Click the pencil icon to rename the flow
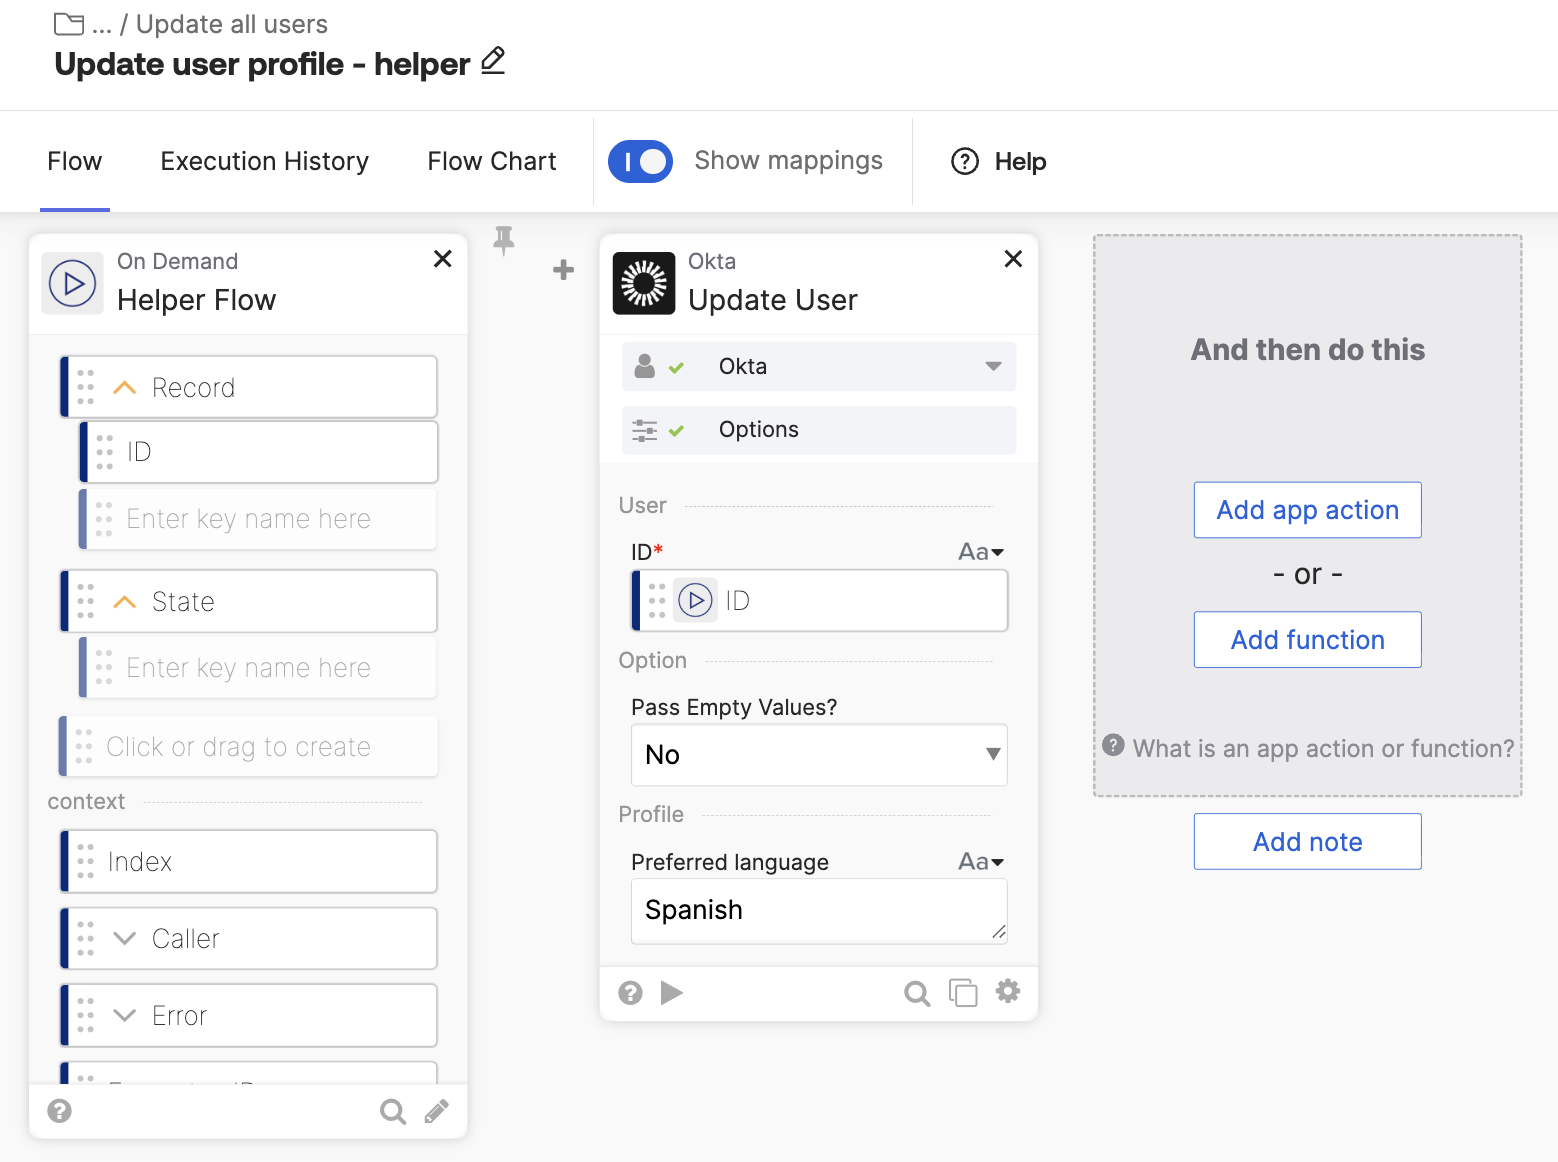The width and height of the screenshot is (1558, 1162). (493, 62)
